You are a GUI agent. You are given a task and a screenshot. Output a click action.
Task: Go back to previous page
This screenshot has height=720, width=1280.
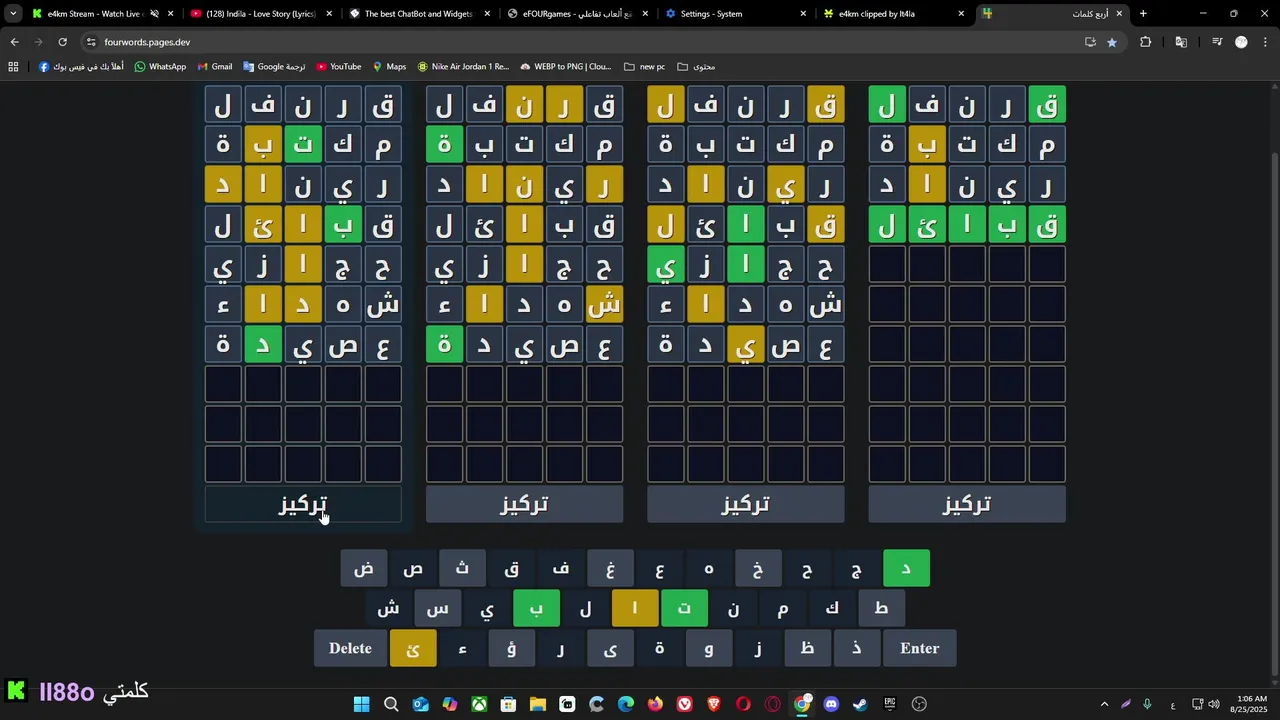[14, 42]
